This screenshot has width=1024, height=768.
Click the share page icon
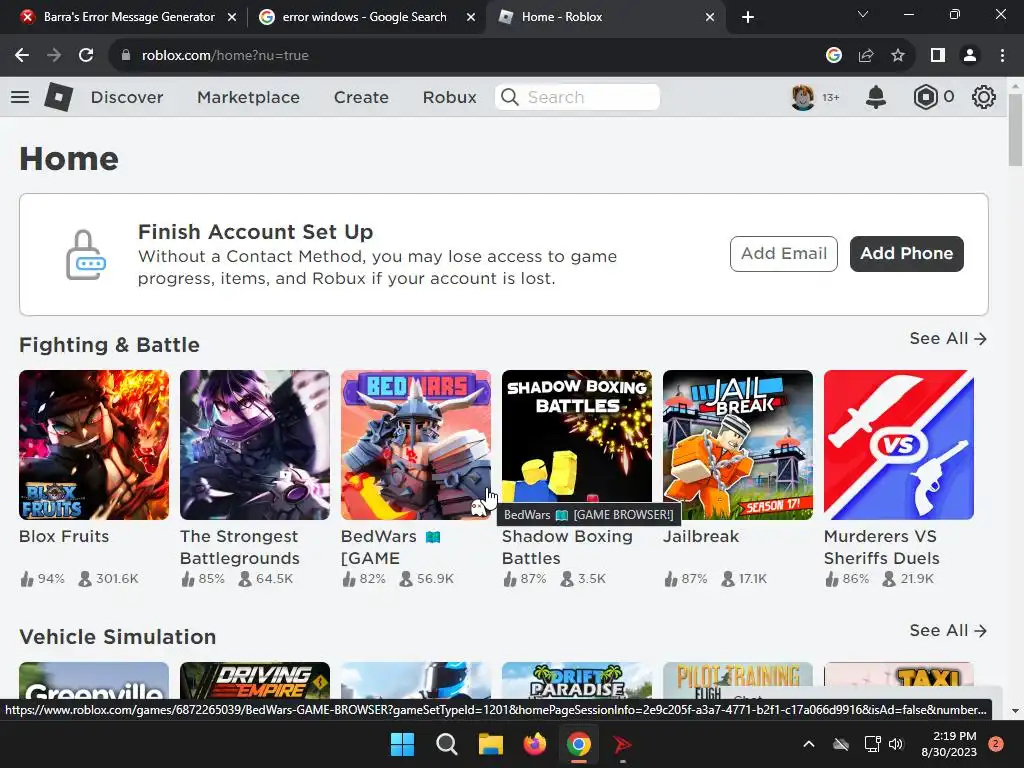(866, 56)
